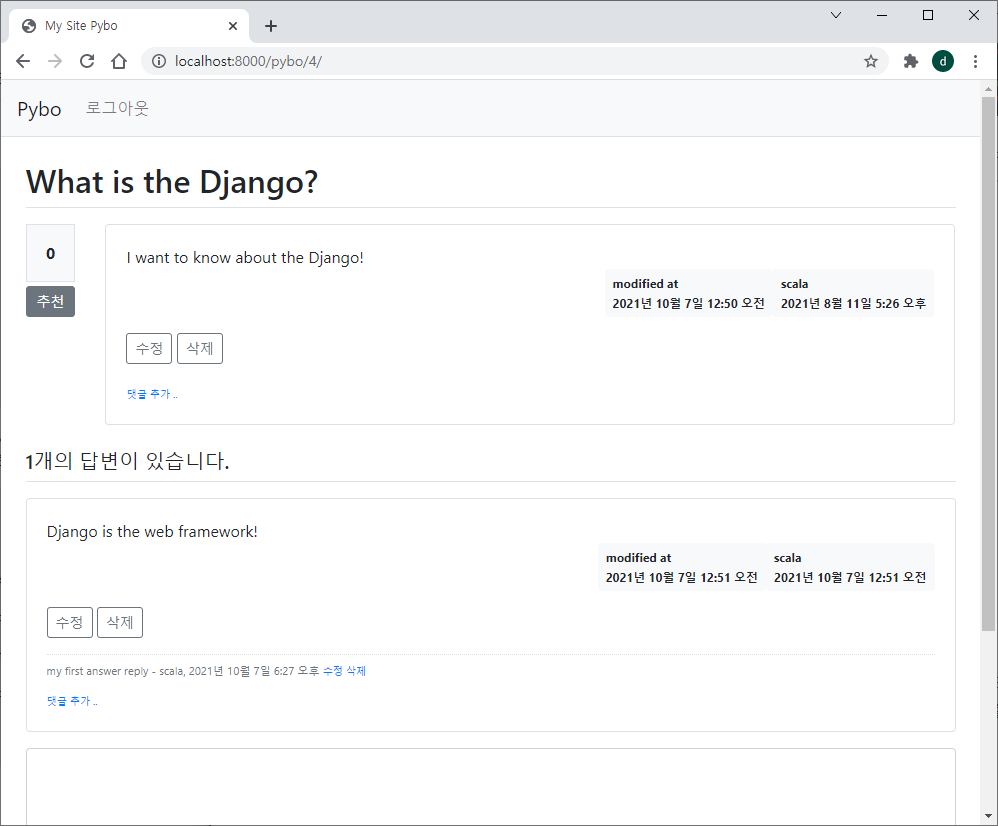Go to the Pybo home link
The width and height of the screenshot is (998, 826).
(x=39, y=109)
